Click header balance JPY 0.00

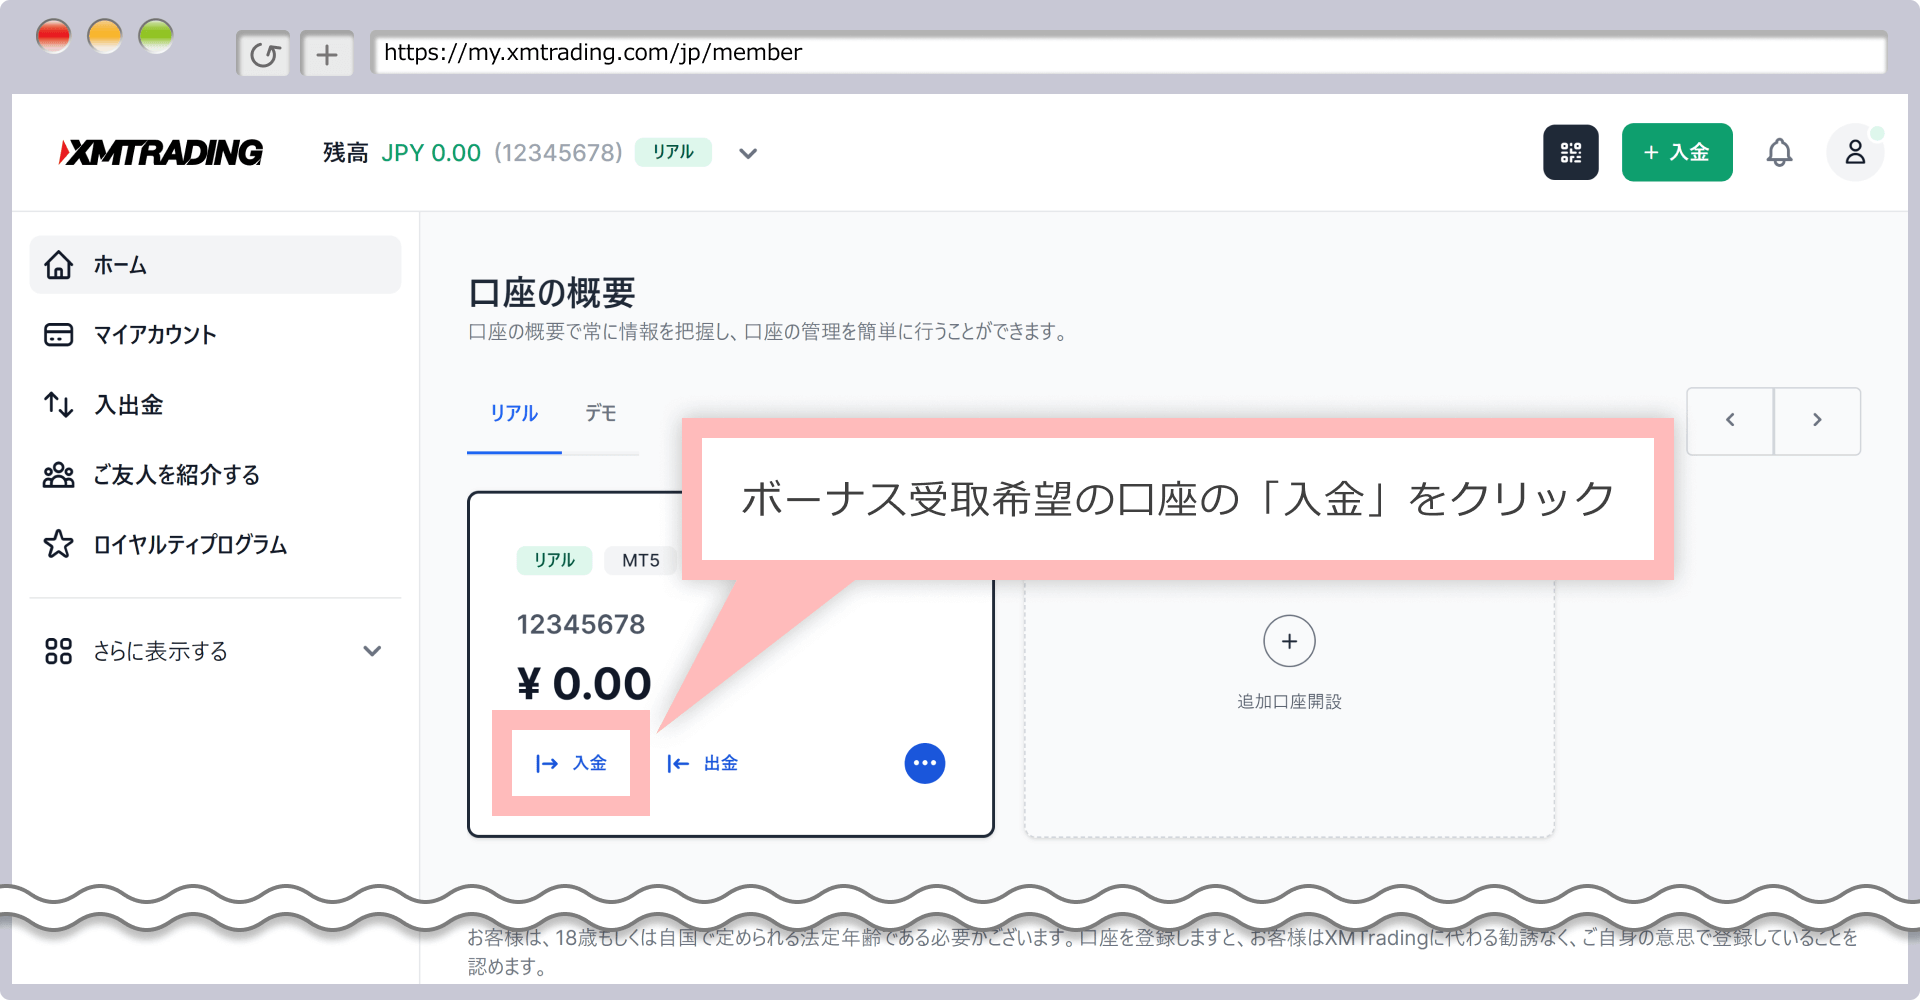coord(431,152)
